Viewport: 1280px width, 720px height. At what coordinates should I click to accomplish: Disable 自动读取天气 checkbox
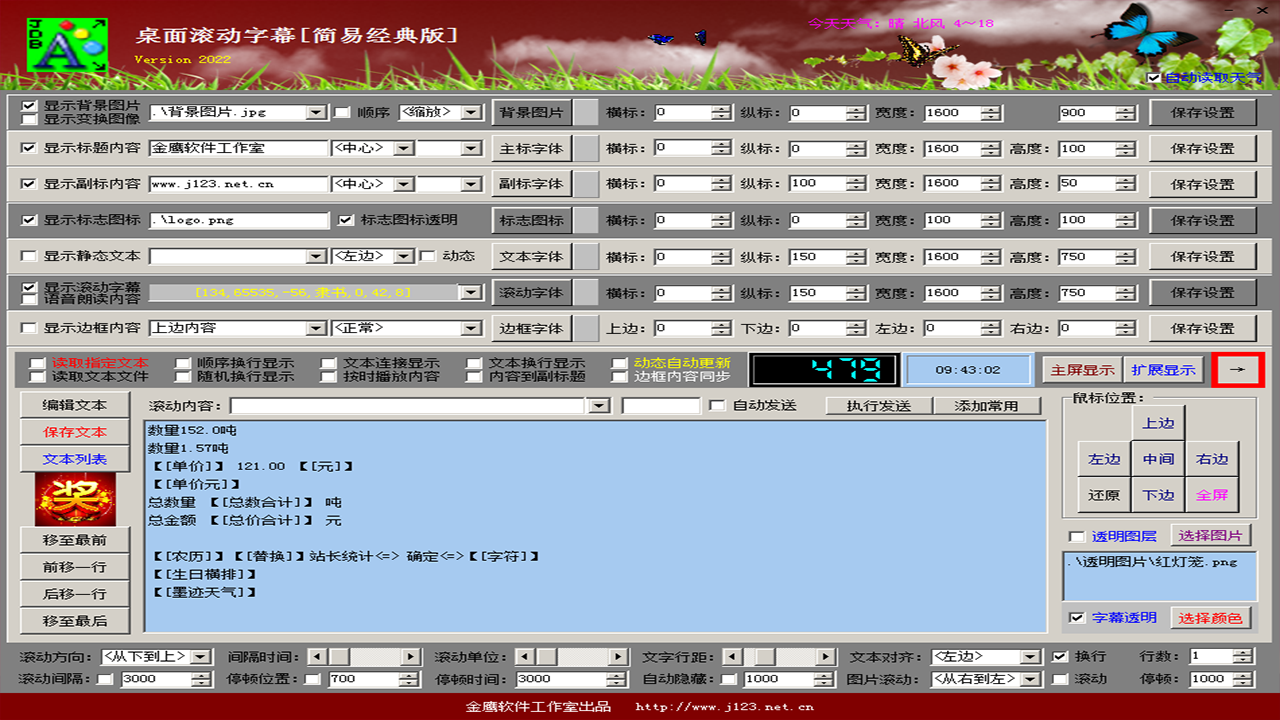coord(1154,78)
